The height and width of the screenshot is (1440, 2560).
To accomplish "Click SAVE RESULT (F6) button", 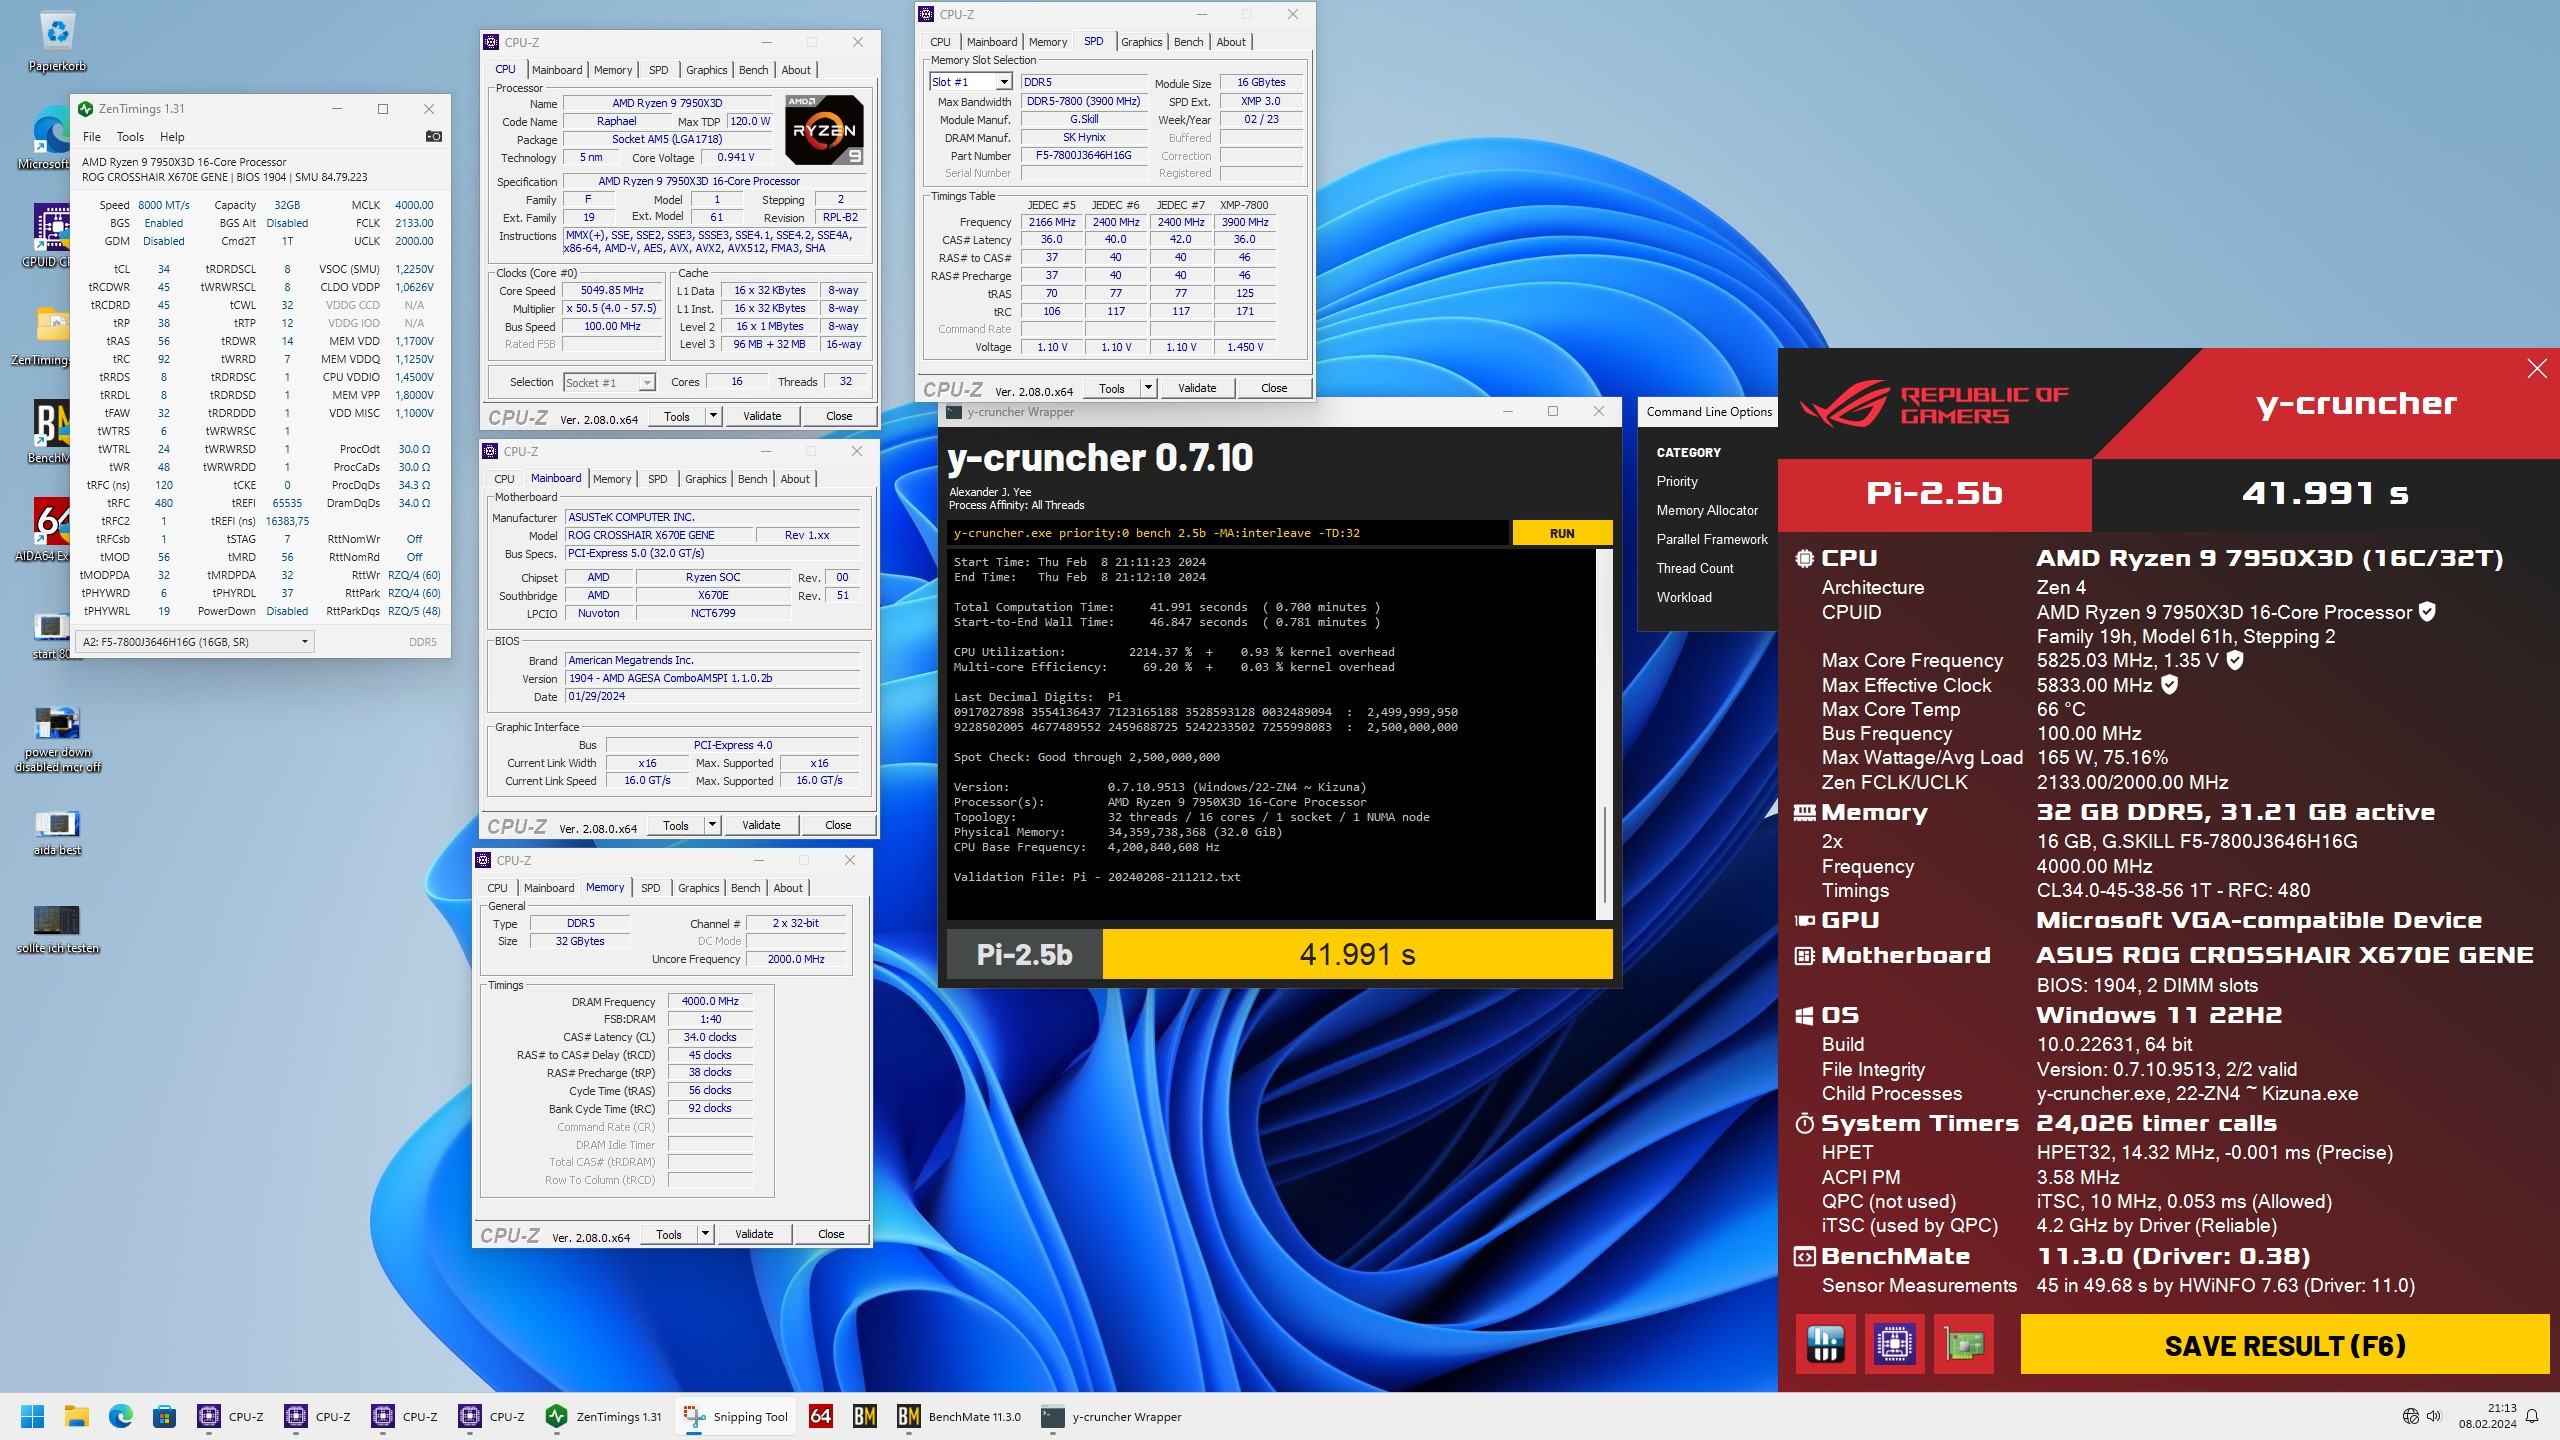I will (2284, 1345).
